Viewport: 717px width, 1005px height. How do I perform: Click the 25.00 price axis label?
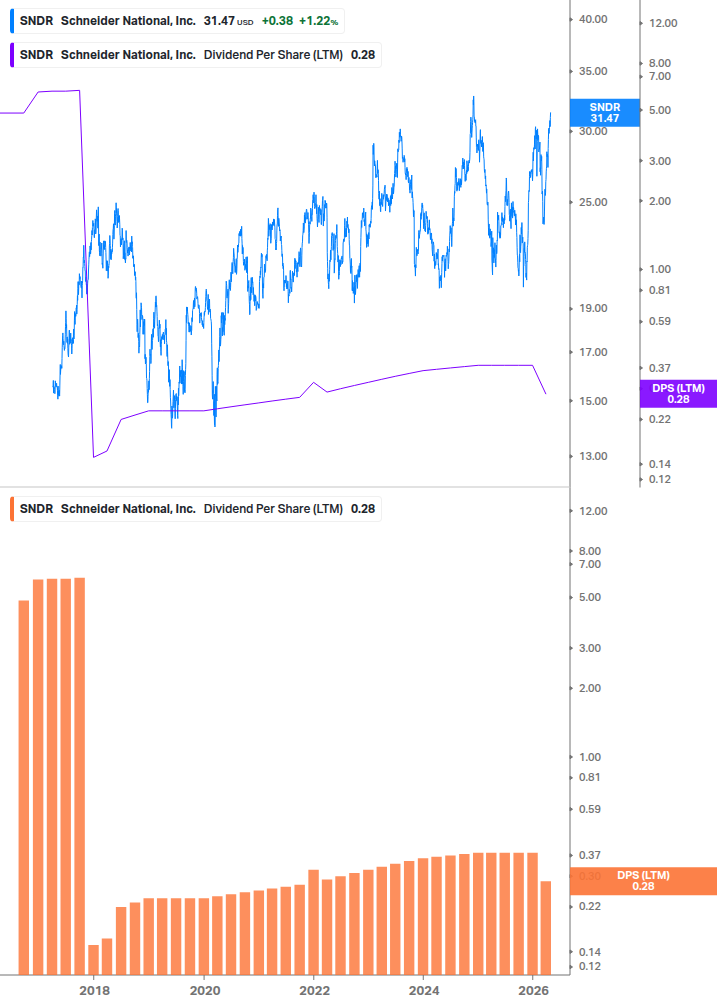pos(593,202)
